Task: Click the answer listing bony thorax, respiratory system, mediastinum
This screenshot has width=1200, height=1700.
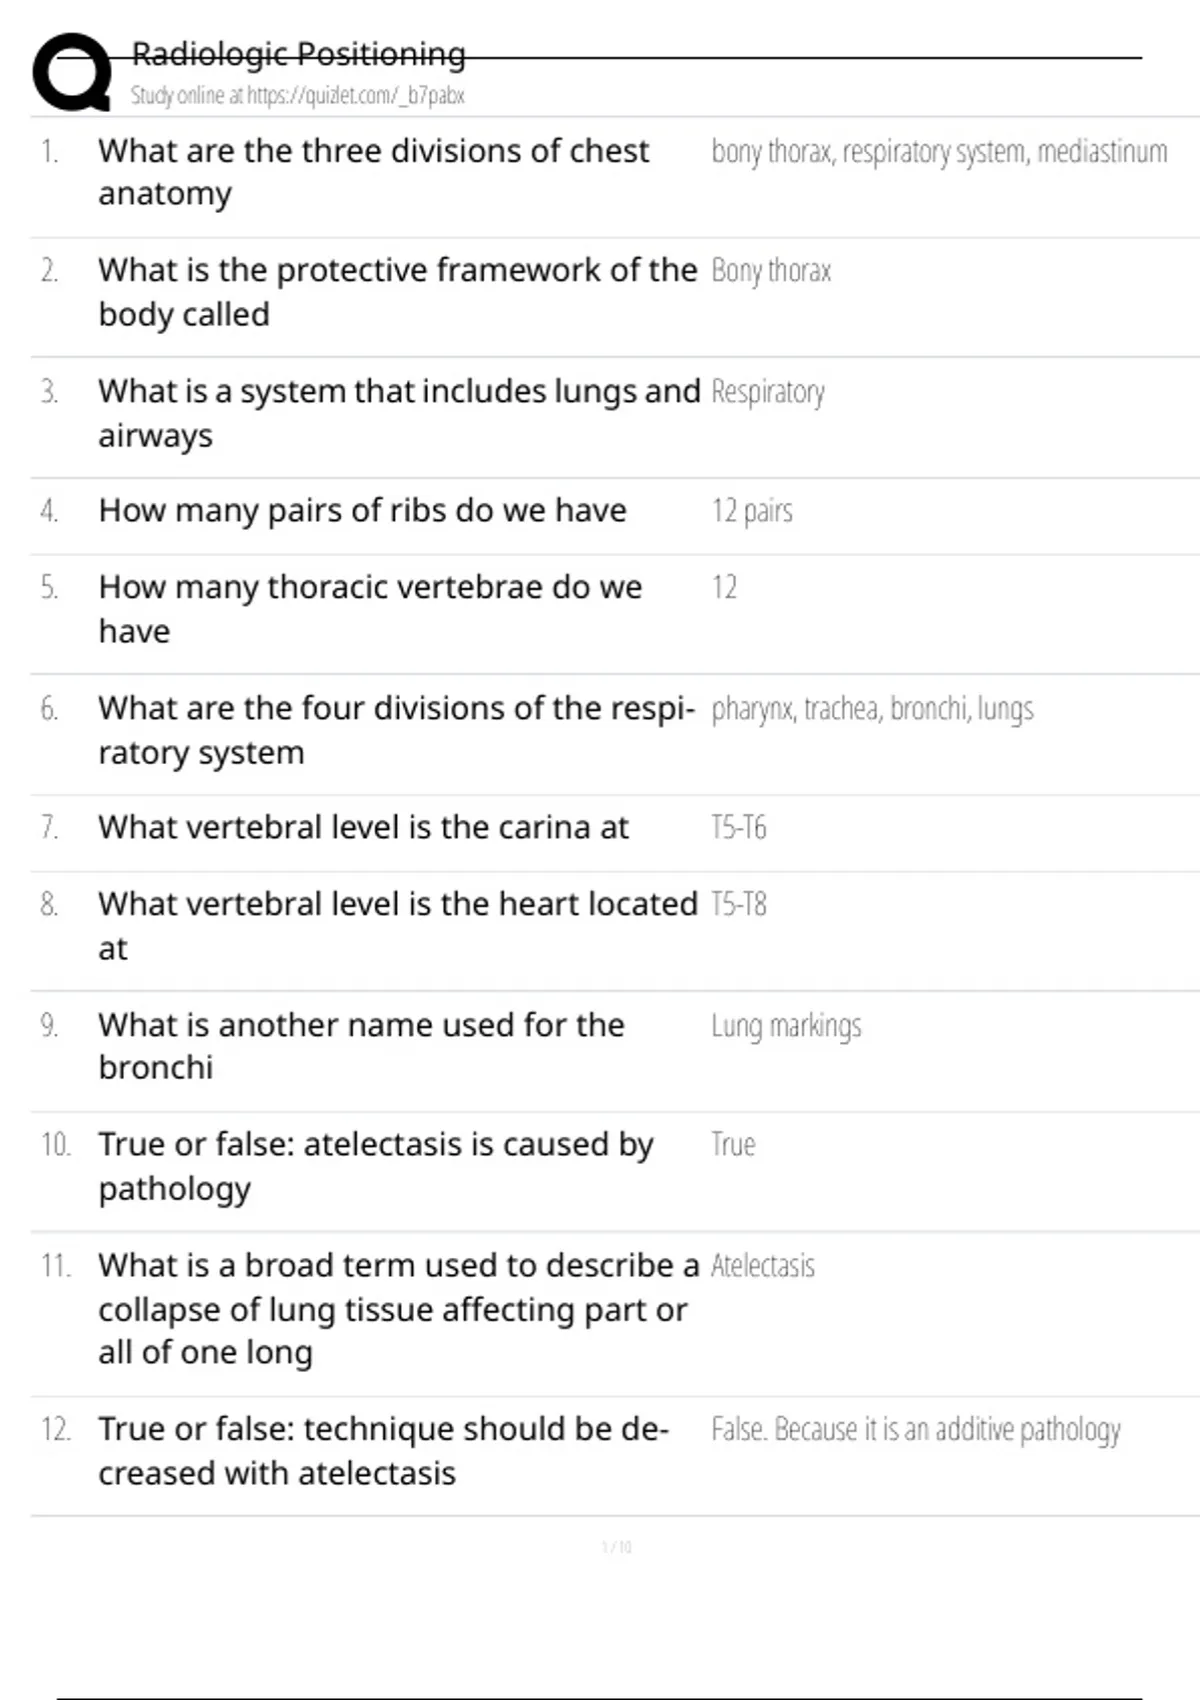Action: click(938, 152)
